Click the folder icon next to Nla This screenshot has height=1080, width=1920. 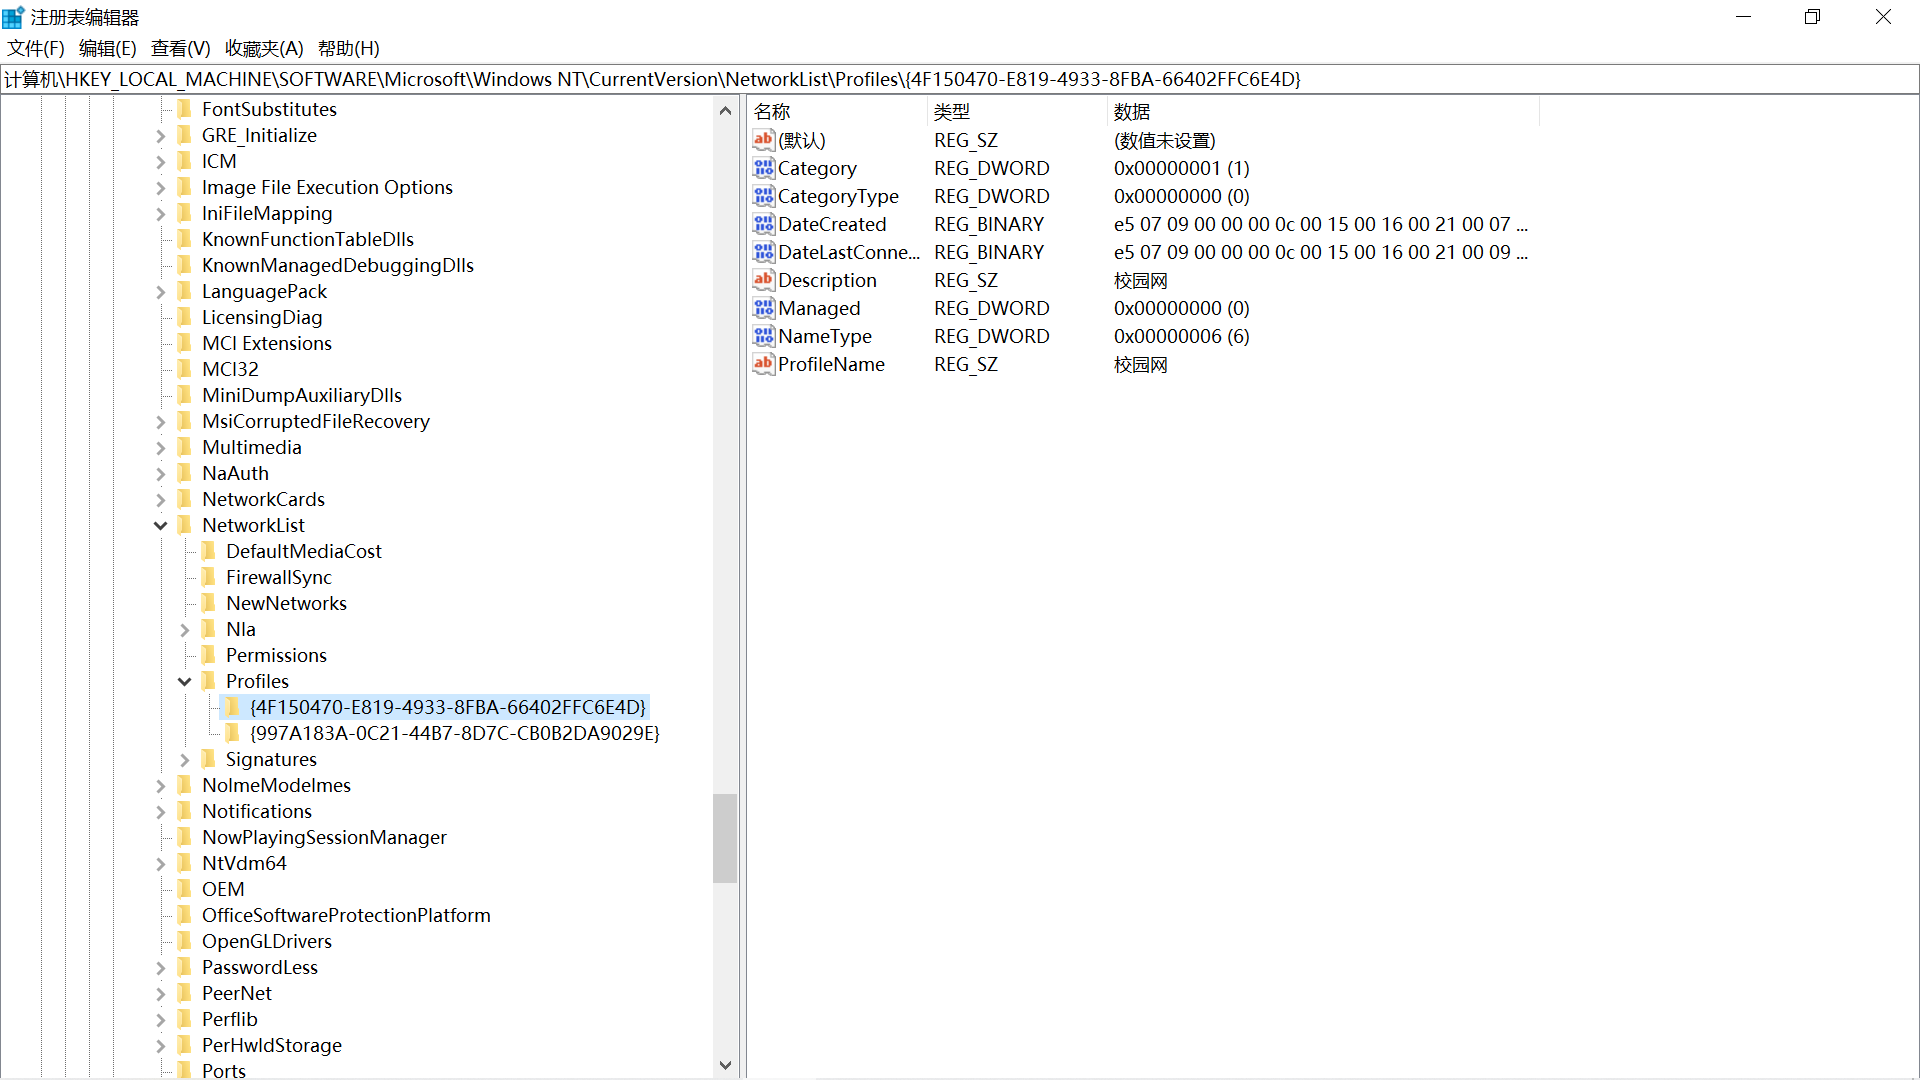point(209,629)
